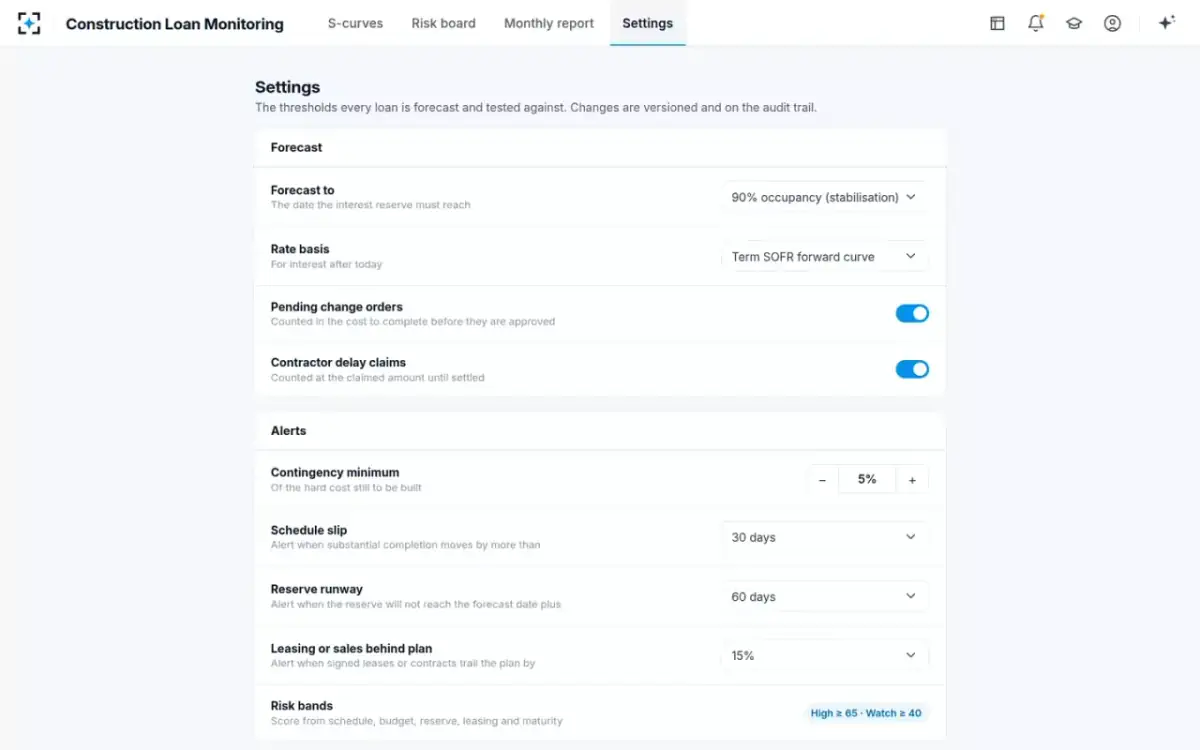Click 'Changes are versioned' intro sentence
The height and width of the screenshot is (750, 1200).
[x=692, y=107]
